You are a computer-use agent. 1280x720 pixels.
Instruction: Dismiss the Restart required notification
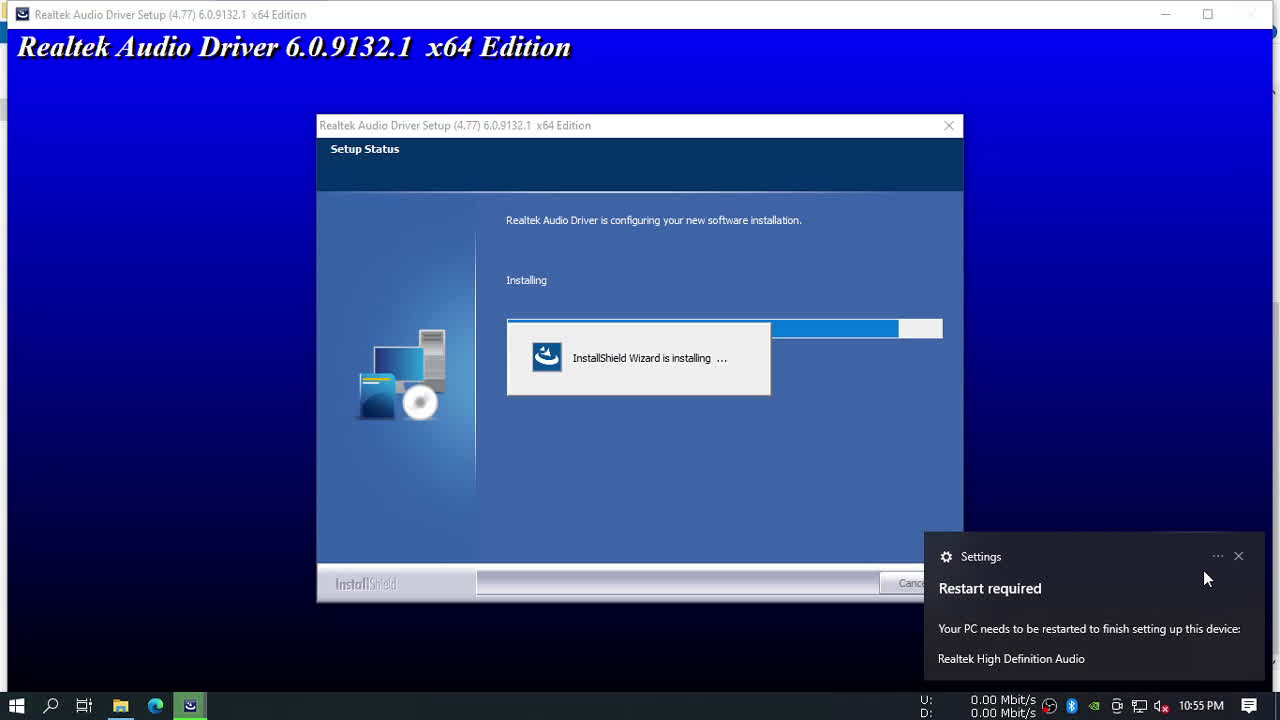point(1238,556)
